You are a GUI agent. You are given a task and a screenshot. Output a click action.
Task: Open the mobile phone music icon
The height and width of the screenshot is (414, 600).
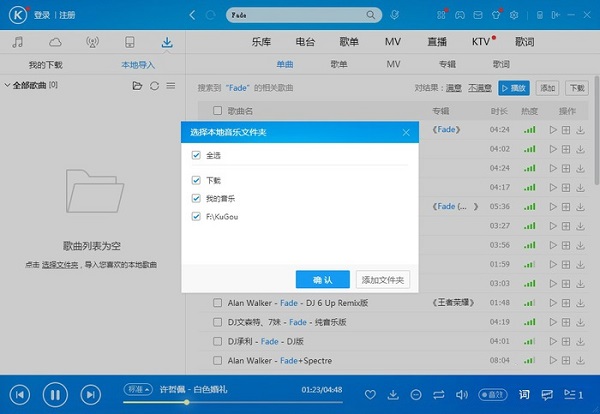(130, 42)
